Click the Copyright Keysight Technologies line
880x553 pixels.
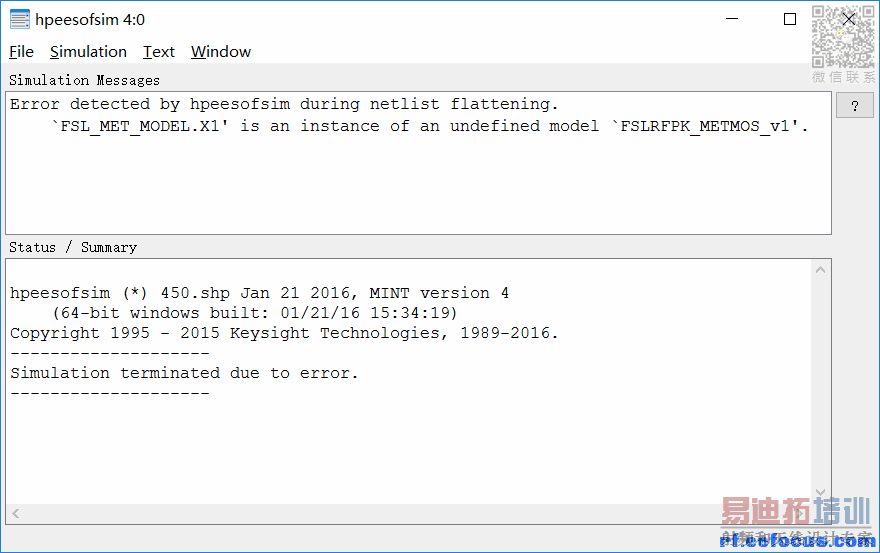tap(284, 333)
